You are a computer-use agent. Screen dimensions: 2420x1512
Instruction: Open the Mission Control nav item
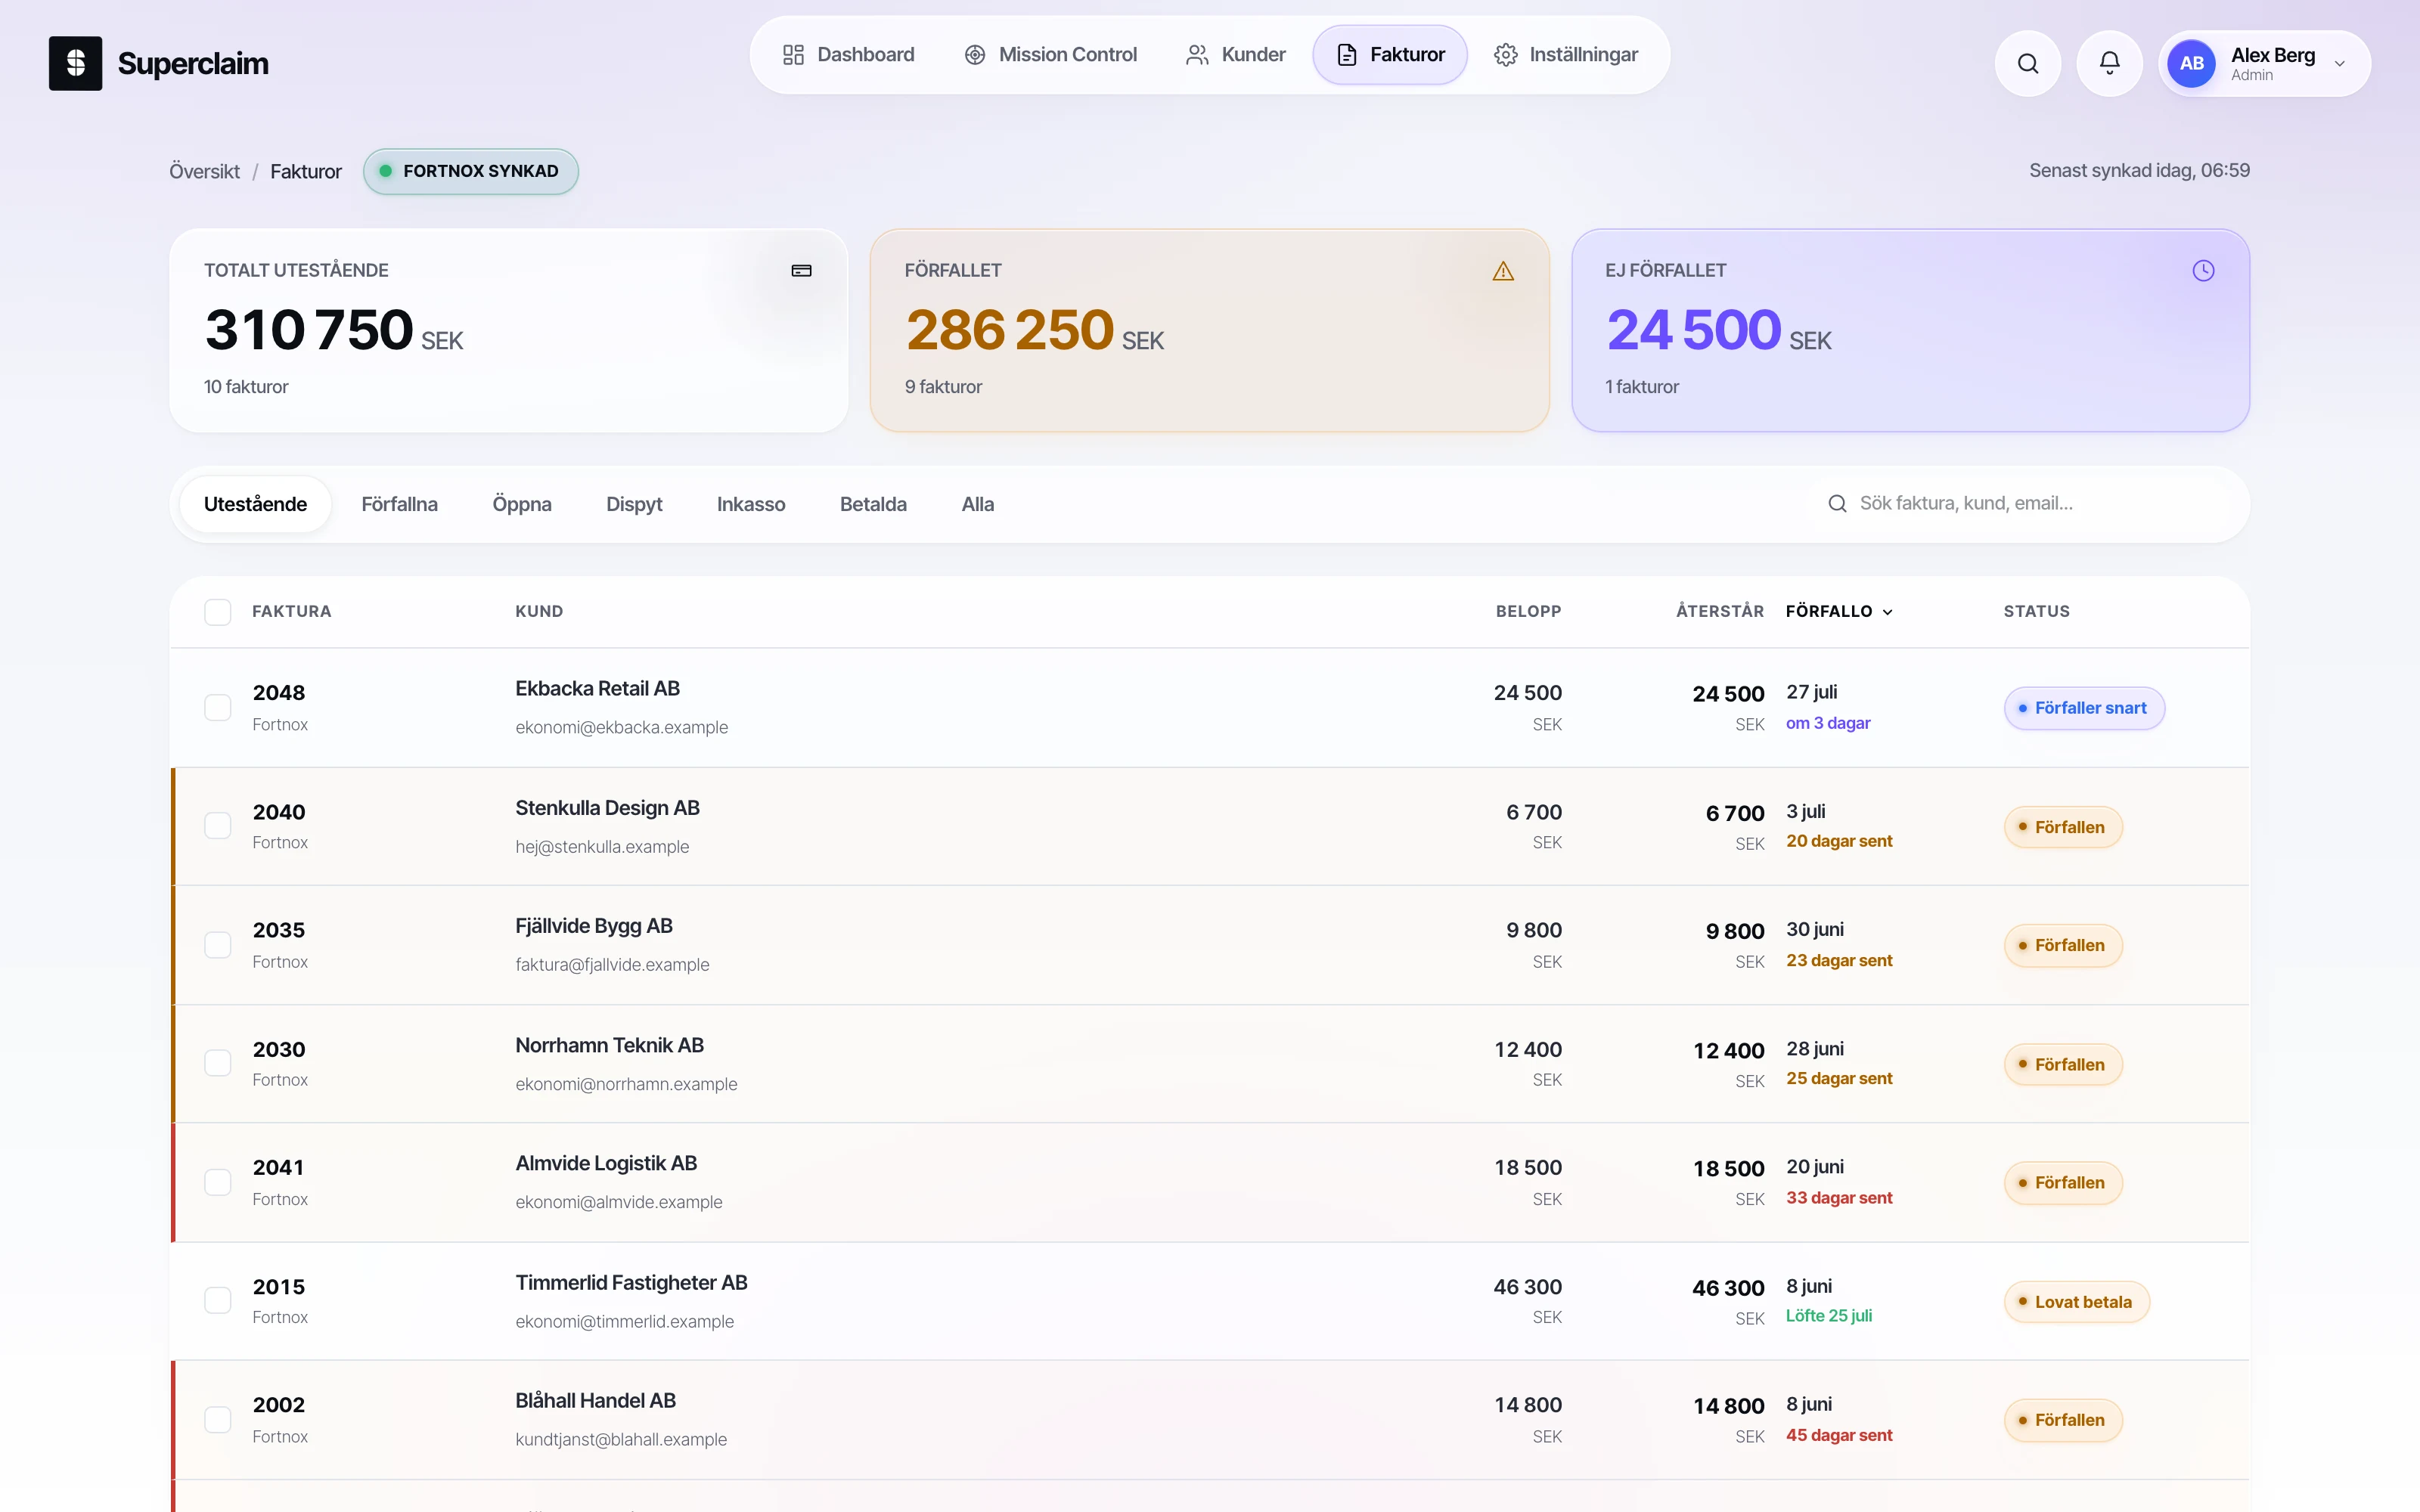1050,55
